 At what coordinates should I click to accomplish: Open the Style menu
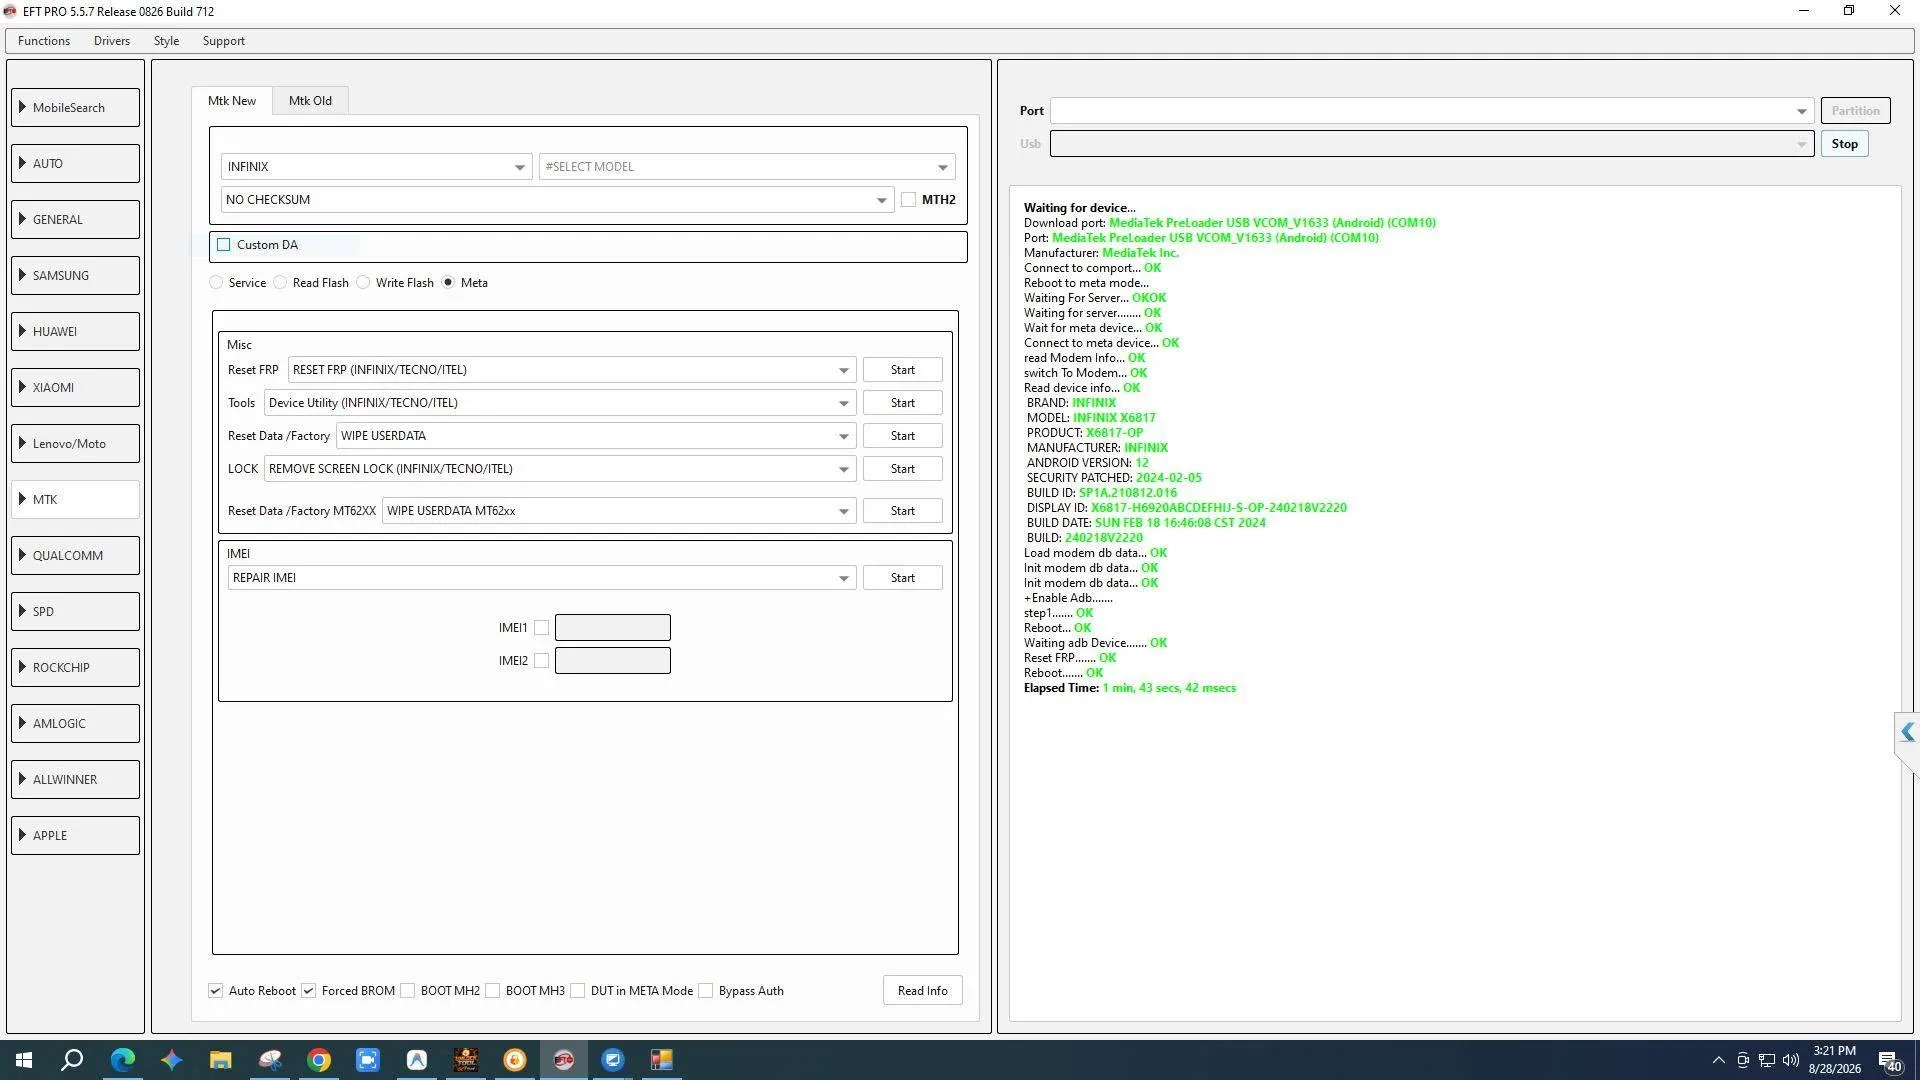(x=166, y=41)
